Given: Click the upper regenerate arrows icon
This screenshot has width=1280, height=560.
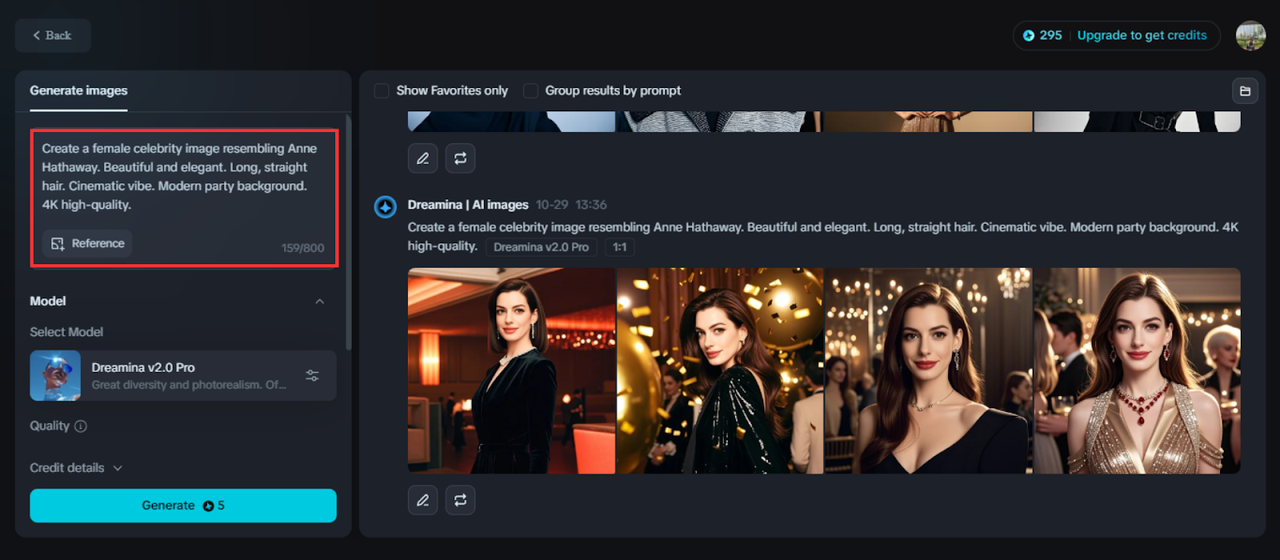Looking at the screenshot, I should coord(460,158).
